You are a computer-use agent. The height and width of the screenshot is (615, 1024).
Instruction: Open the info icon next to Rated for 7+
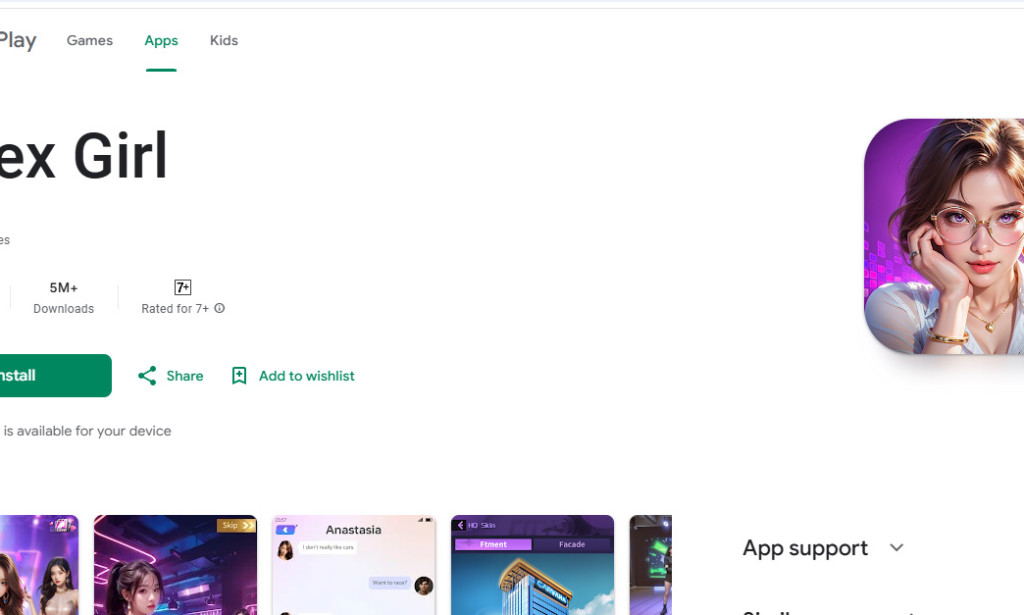click(219, 309)
